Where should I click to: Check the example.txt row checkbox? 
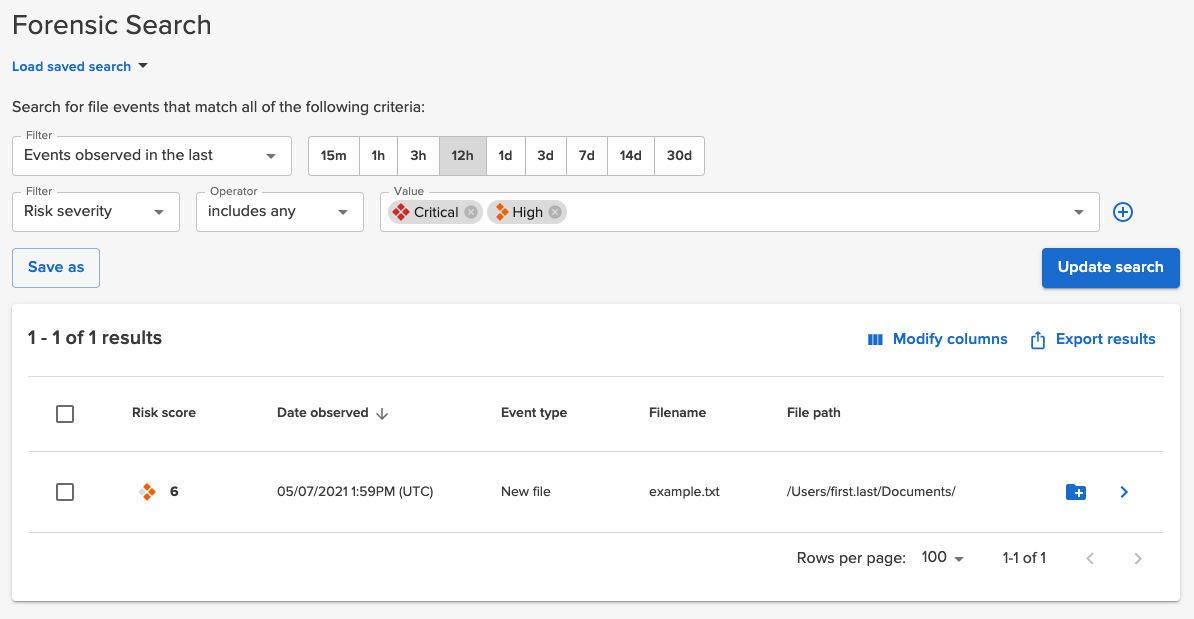click(x=65, y=491)
